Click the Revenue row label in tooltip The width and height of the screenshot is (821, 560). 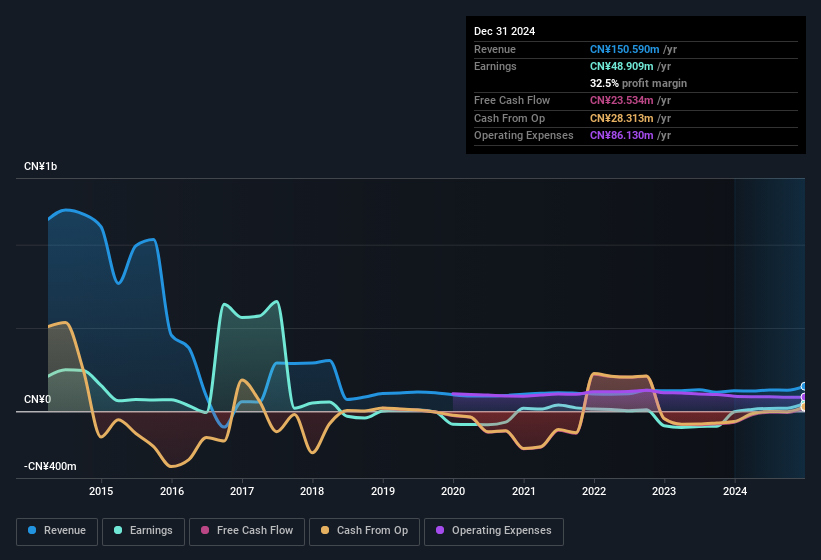click(x=495, y=49)
